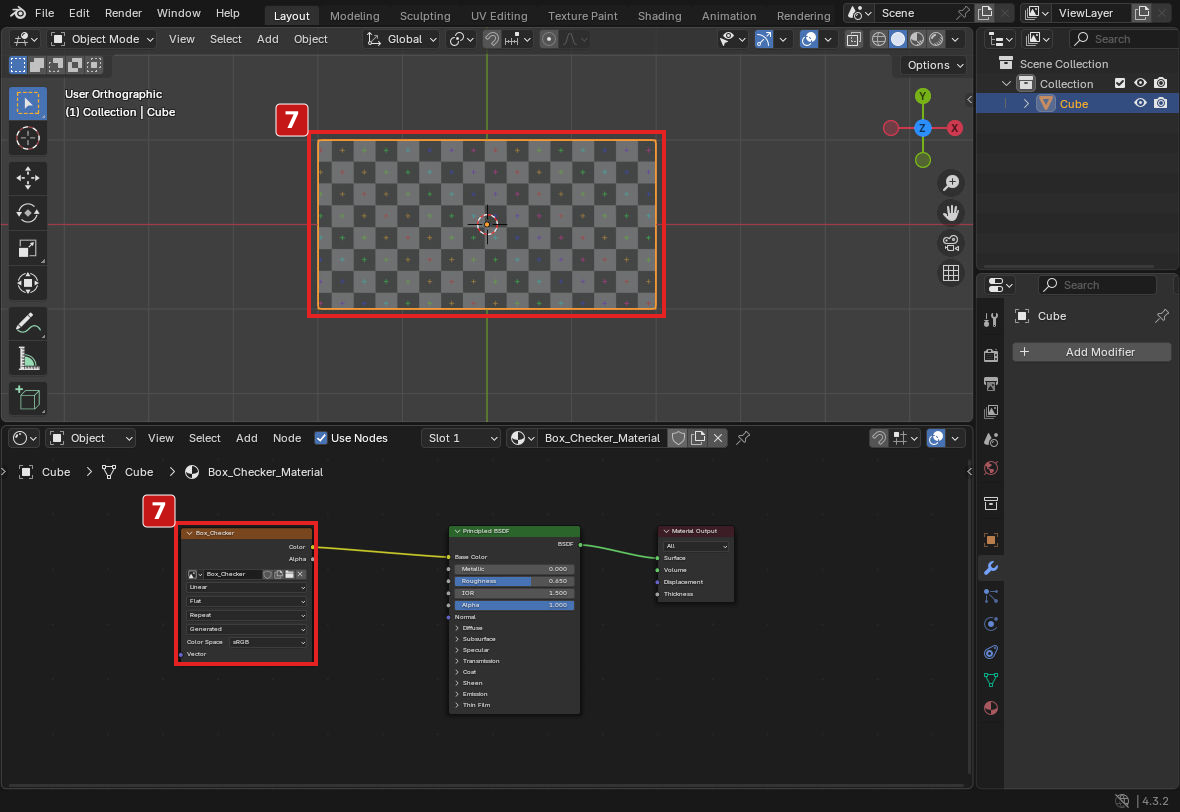
Task: Open the Output properties tab
Action: click(991, 384)
